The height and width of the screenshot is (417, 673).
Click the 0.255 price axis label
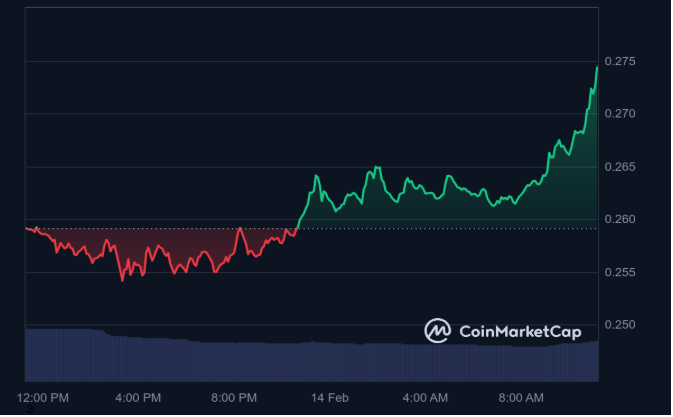click(621, 272)
